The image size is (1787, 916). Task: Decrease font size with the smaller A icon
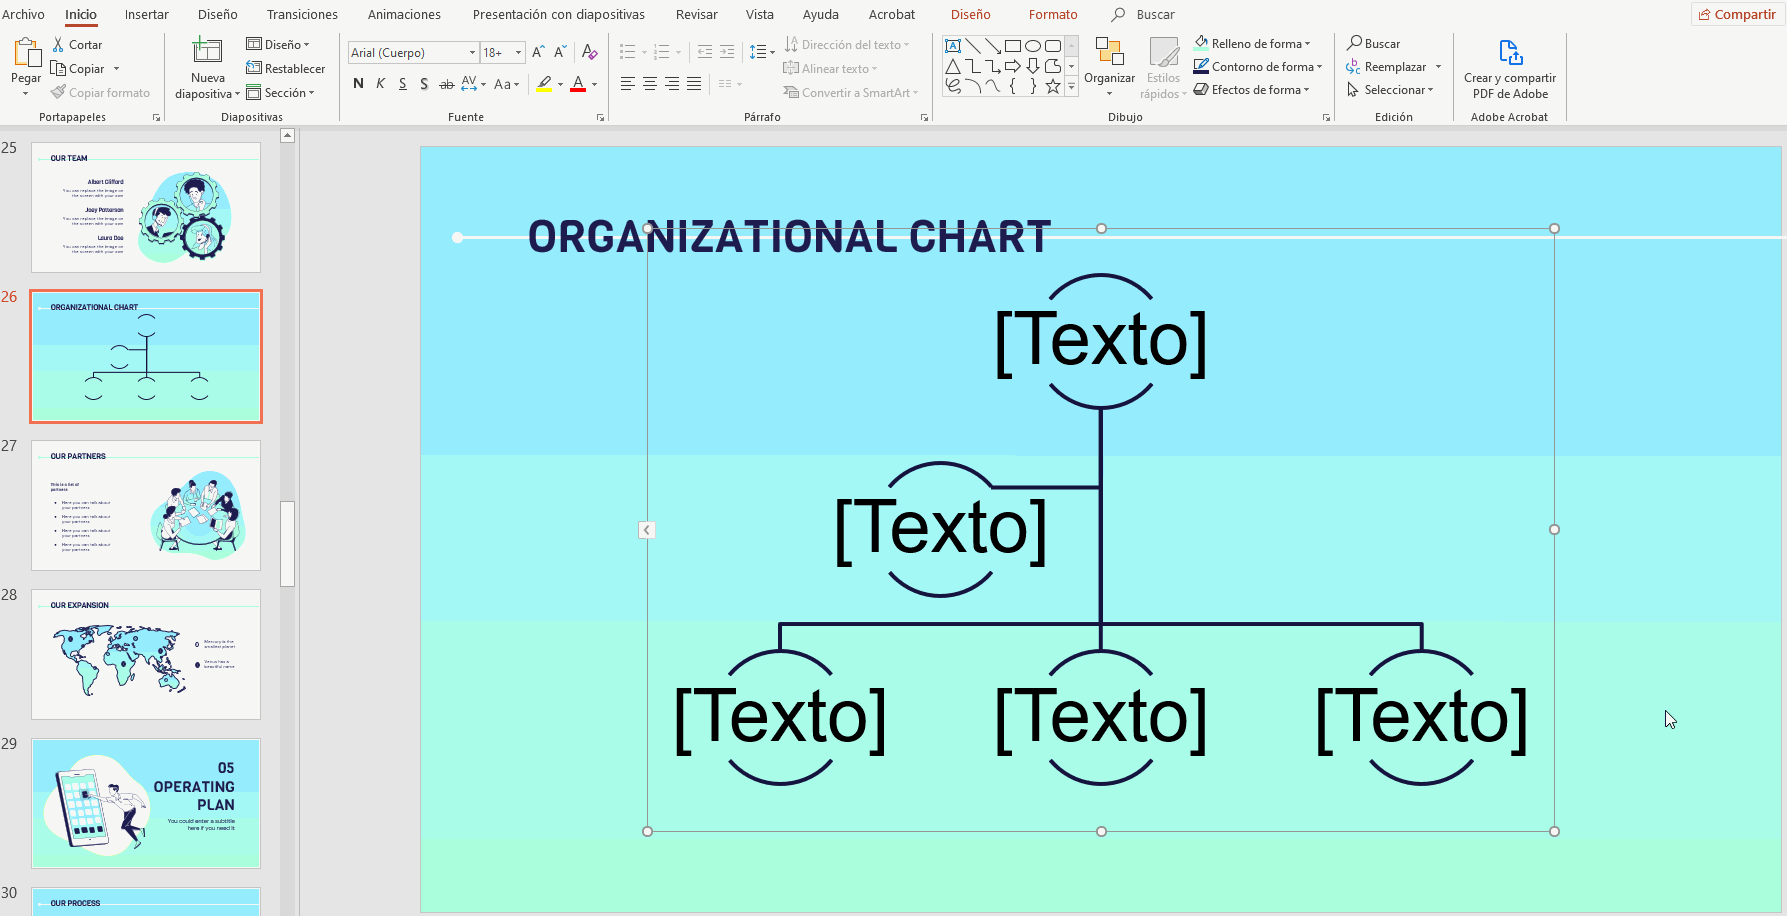[560, 52]
